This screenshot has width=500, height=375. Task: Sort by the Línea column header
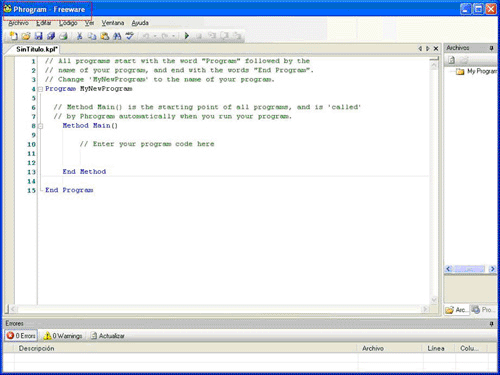(x=439, y=348)
